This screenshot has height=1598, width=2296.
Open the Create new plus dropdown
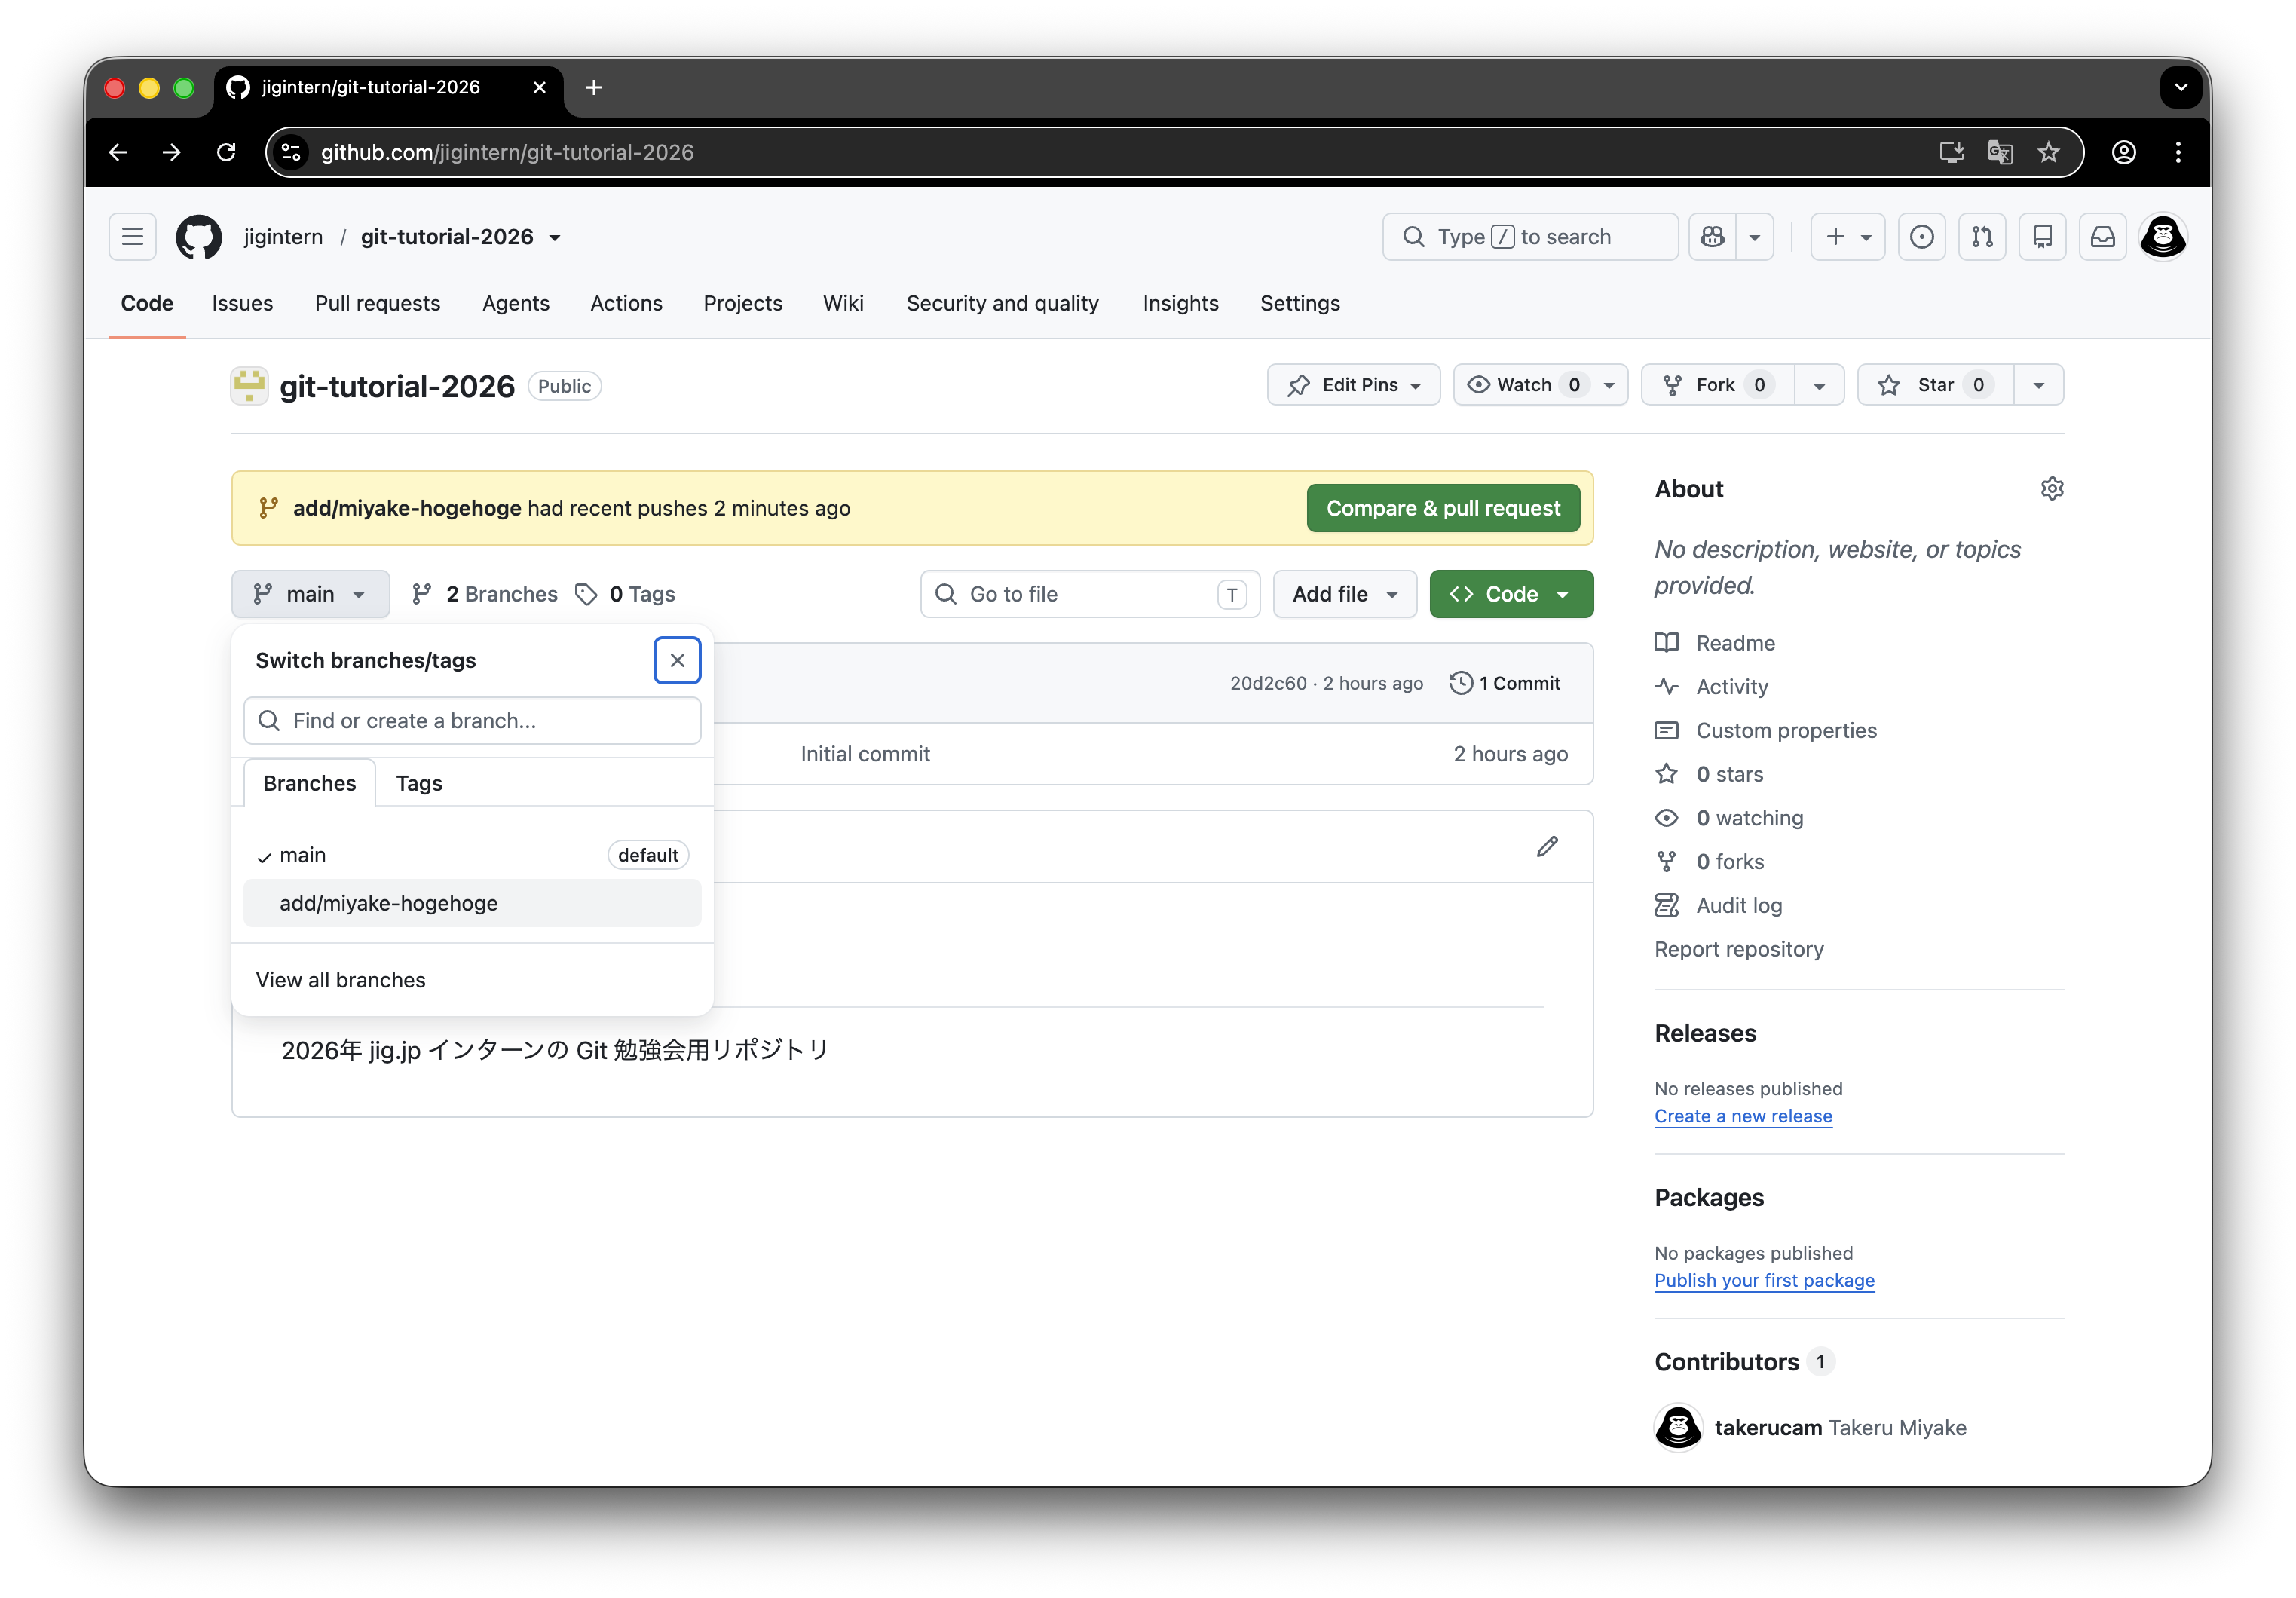1848,237
